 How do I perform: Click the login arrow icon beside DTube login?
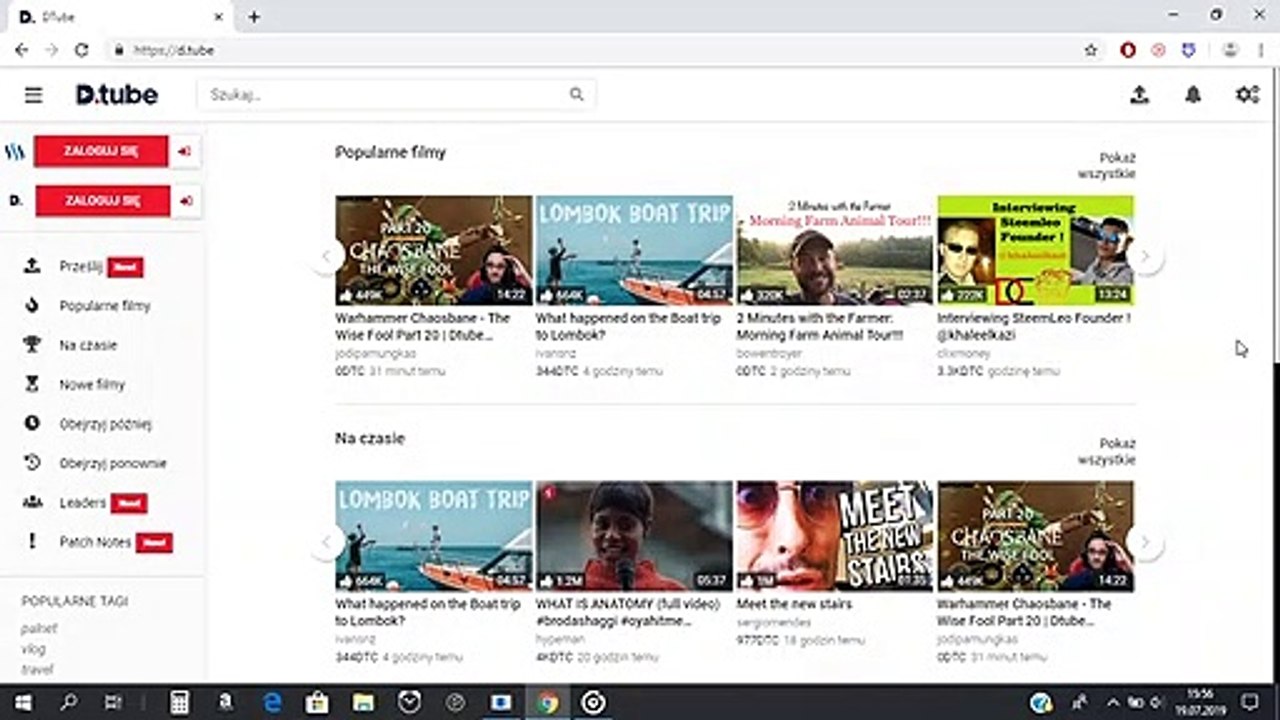point(185,201)
